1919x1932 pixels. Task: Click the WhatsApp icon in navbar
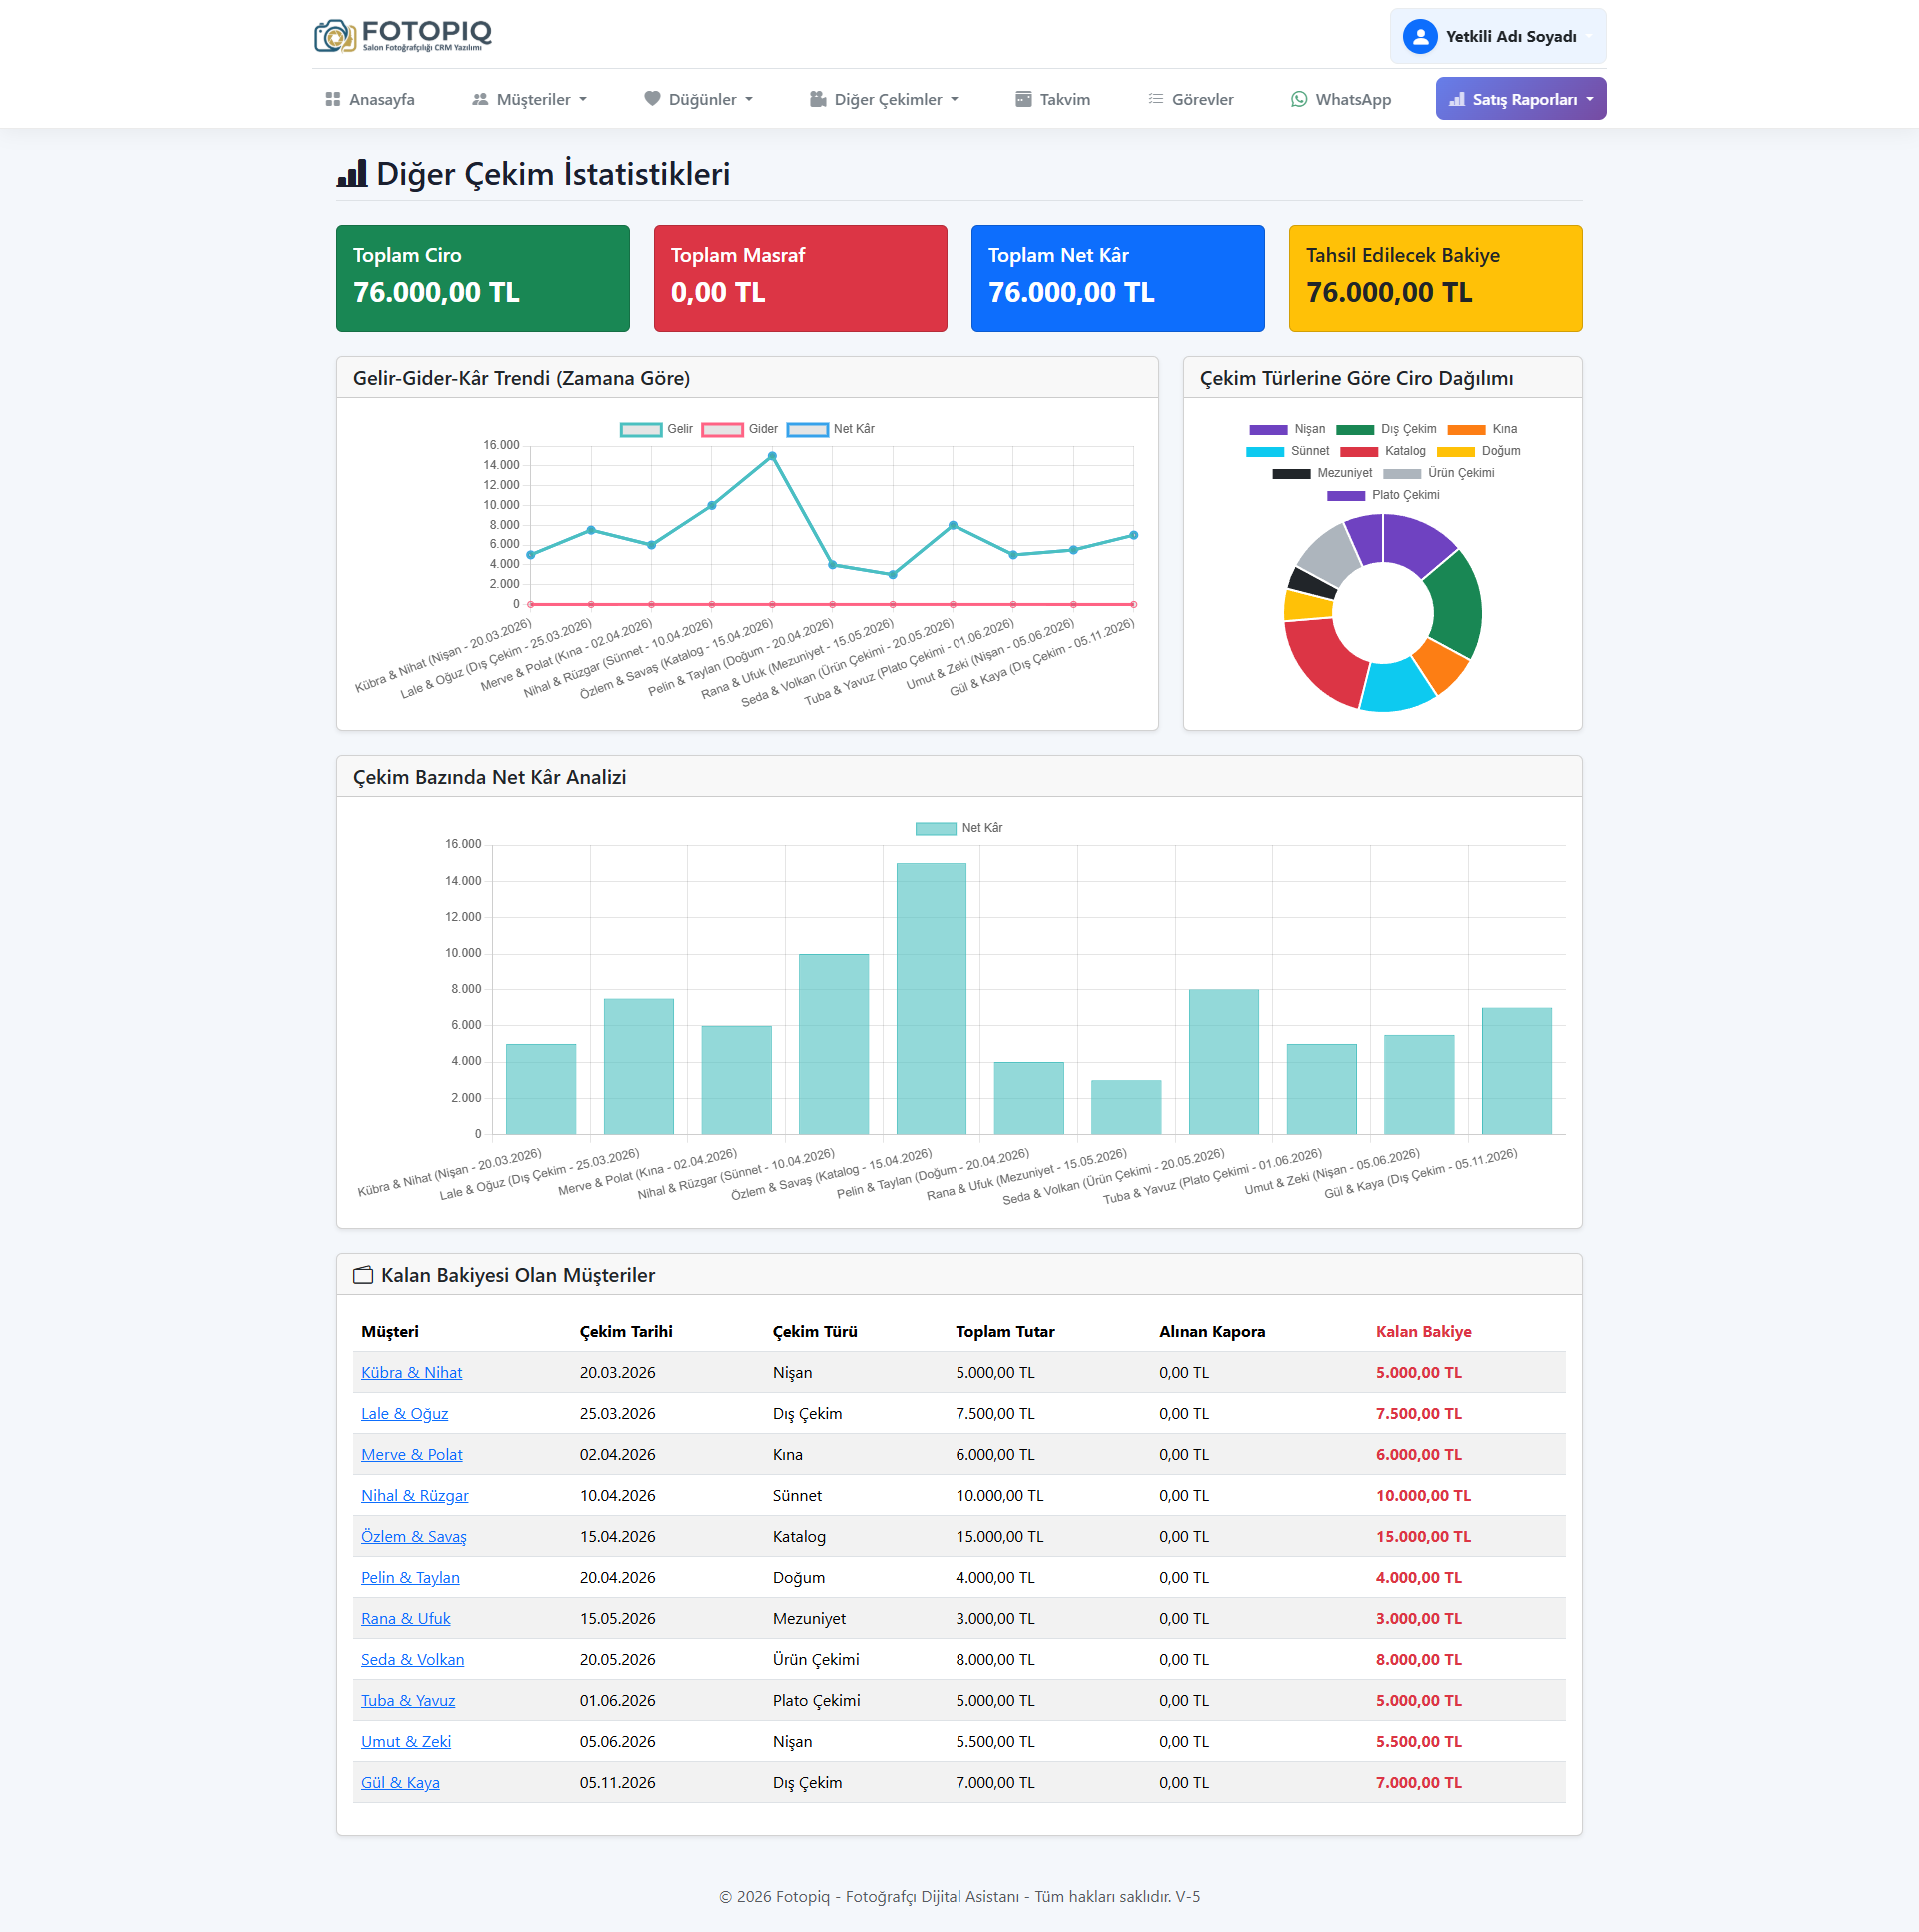pos(1299,99)
